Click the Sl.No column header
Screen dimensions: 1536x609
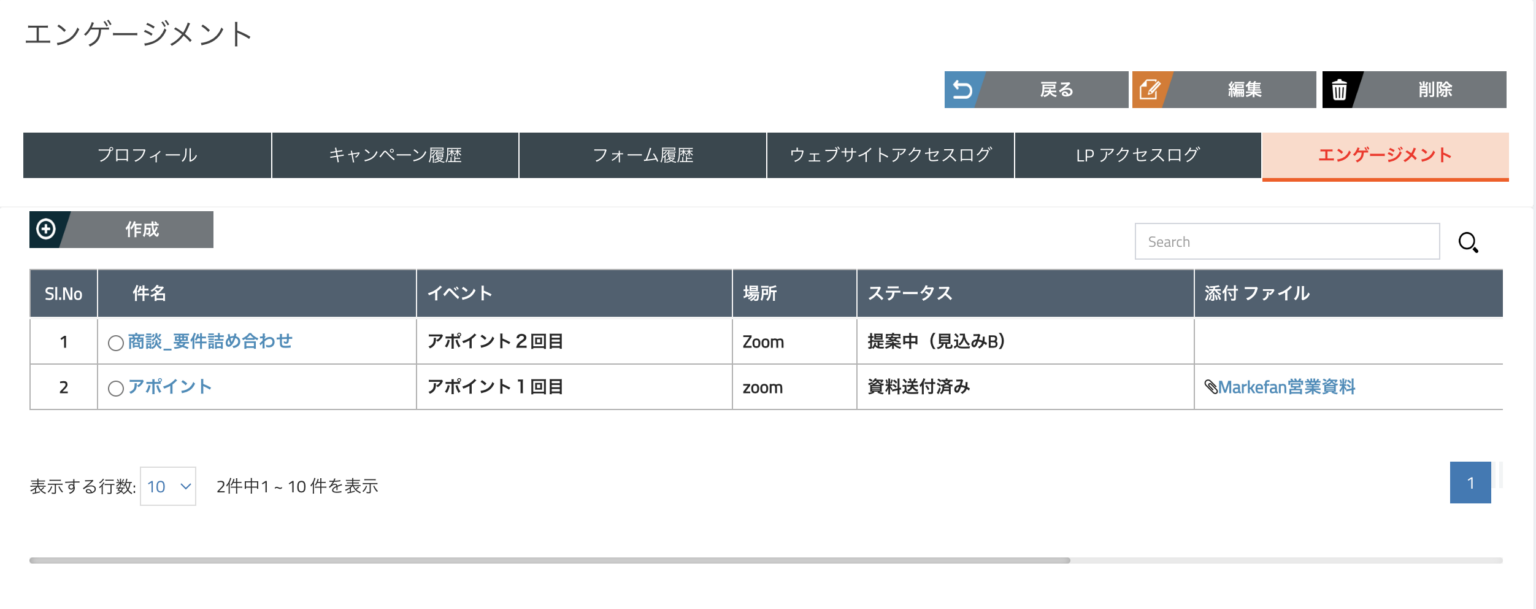click(x=64, y=293)
